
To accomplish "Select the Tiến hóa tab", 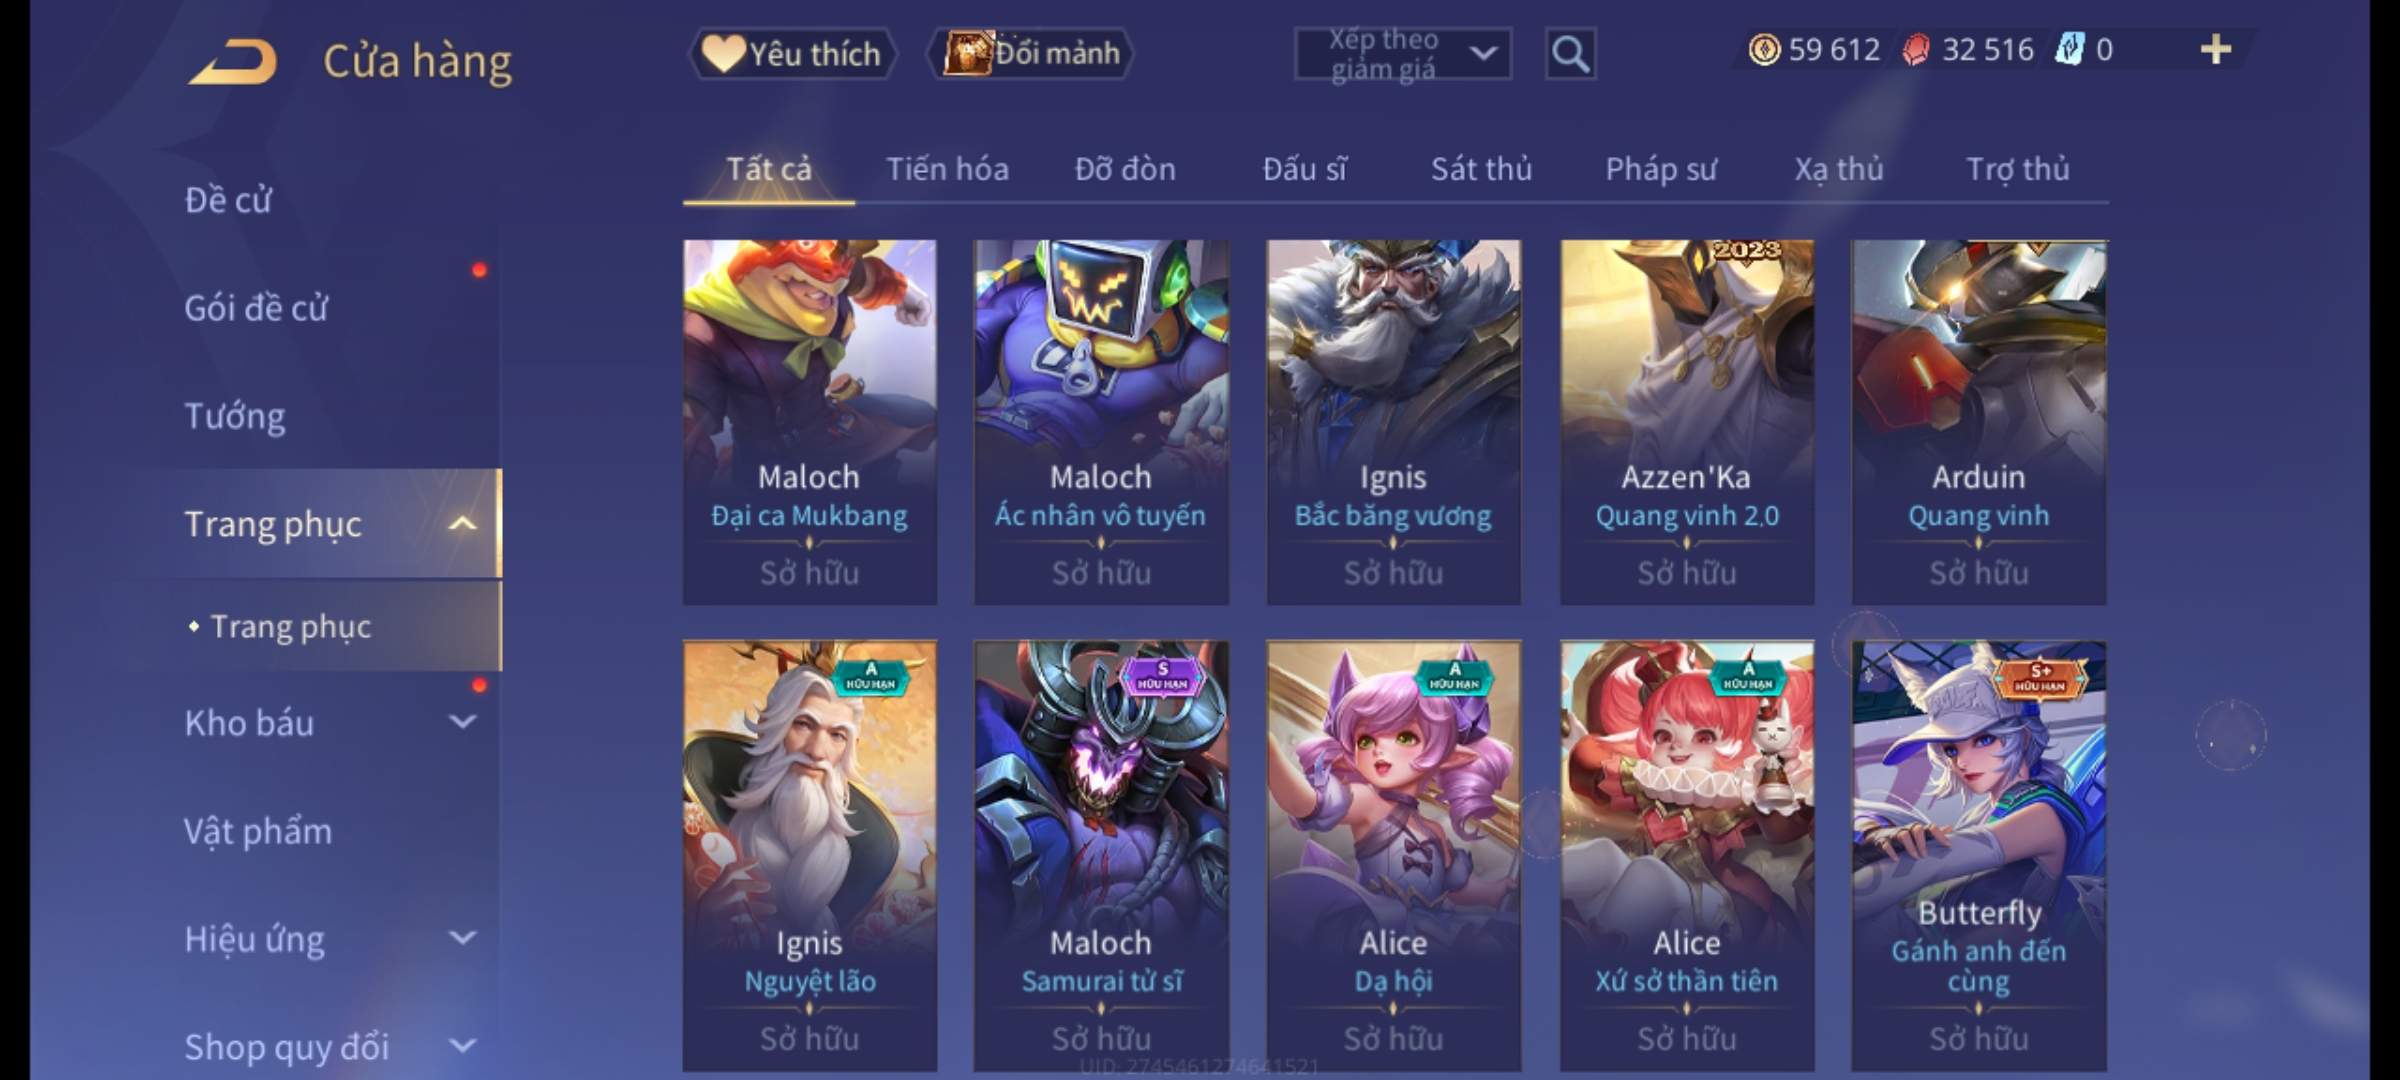I will click(x=947, y=169).
